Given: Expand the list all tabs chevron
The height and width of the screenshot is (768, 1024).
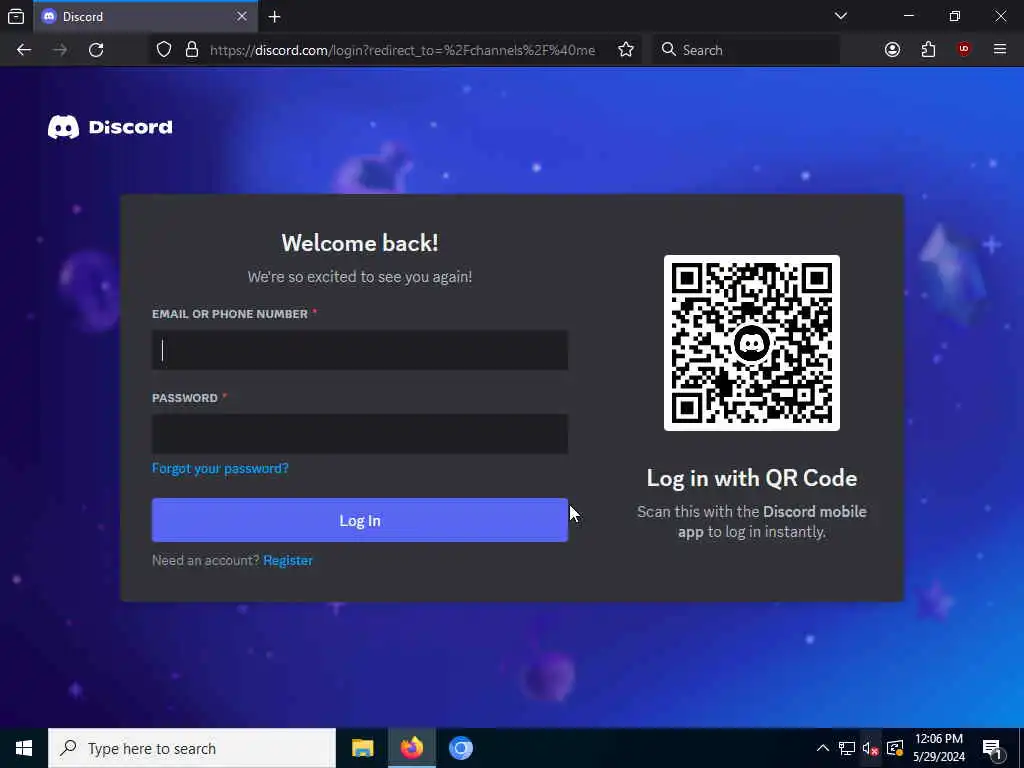Looking at the screenshot, I should click(x=840, y=16).
